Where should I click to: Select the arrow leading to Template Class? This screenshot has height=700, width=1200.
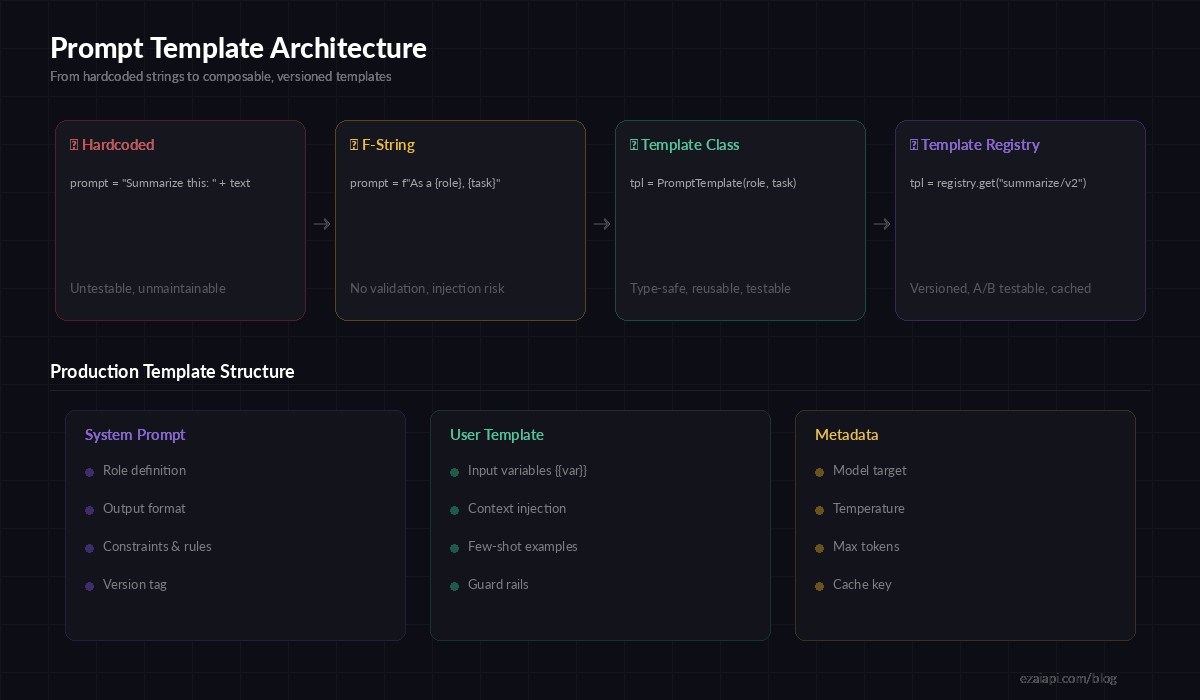pos(601,224)
